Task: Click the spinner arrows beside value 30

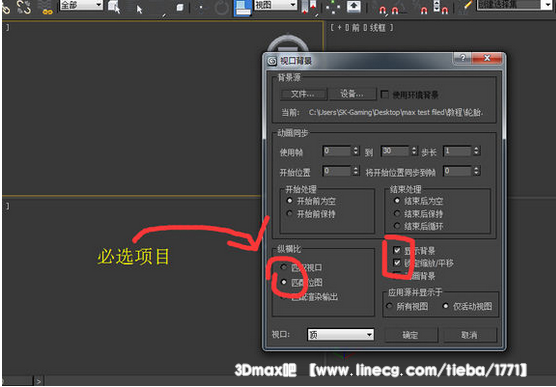Action: (414, 151)
